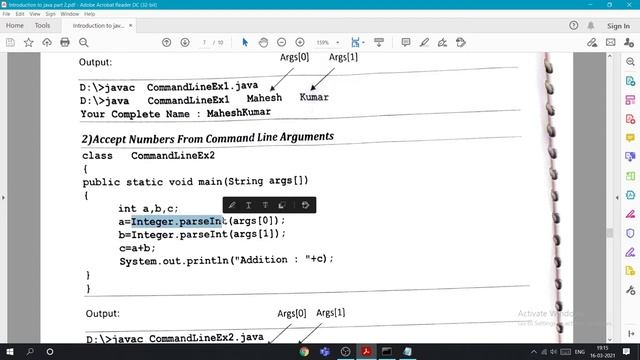
Task: Open Google Chrome from taskbar
Action: coord(304,351)
